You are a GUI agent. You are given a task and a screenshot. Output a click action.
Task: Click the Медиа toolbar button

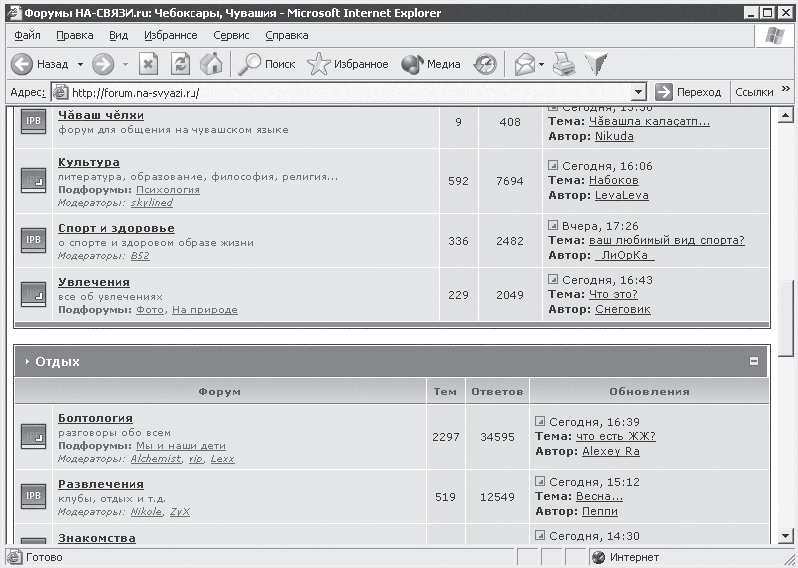coord(431,64)
